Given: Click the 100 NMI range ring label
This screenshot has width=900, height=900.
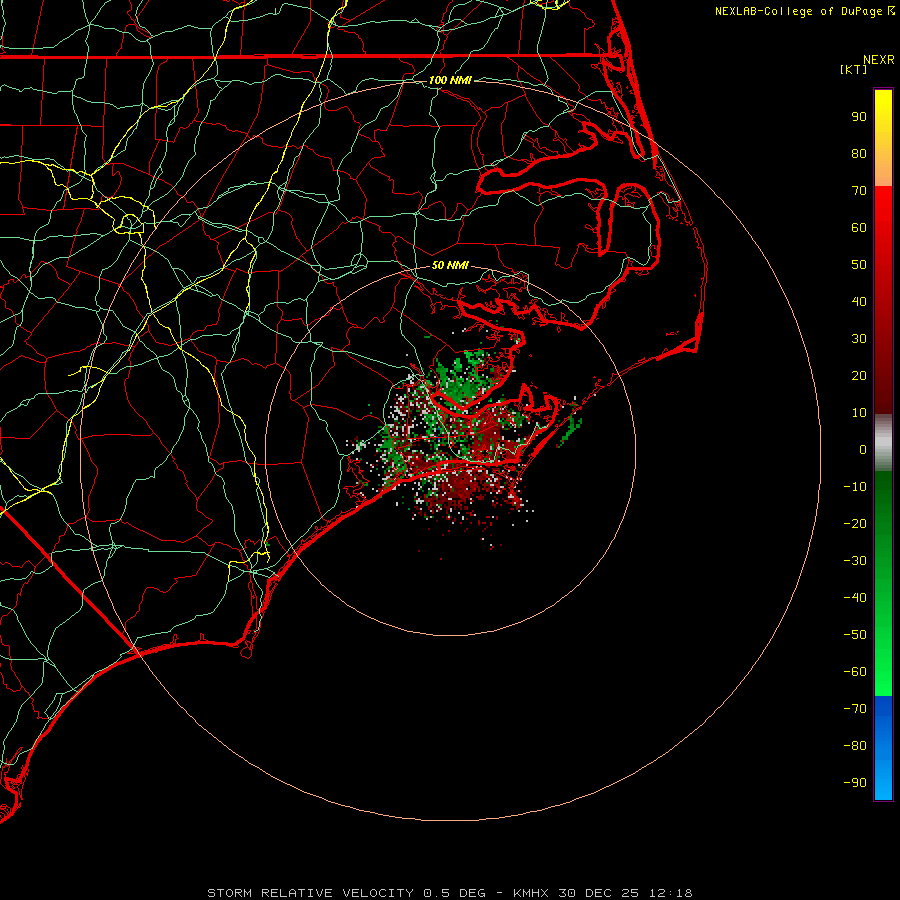Looking at the screenshot, I should point(450,80).
